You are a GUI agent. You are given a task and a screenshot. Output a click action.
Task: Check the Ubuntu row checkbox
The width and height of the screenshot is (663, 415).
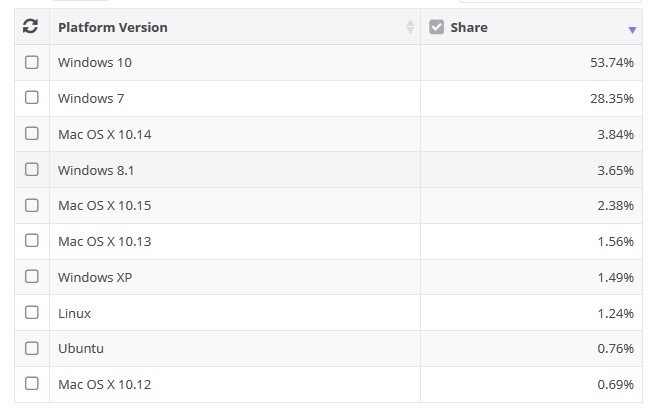(x=32, y=348)
